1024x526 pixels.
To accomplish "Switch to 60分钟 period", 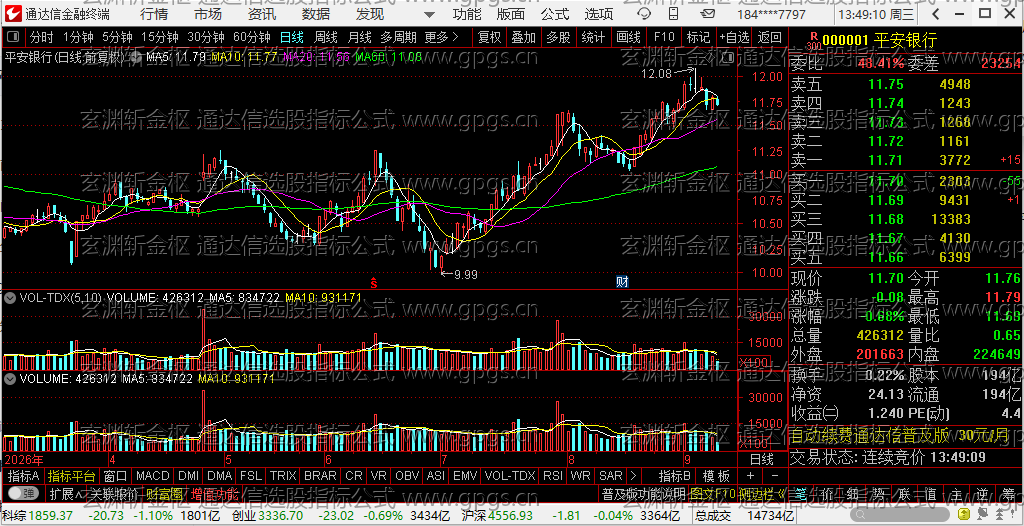I will coord(251,38).
